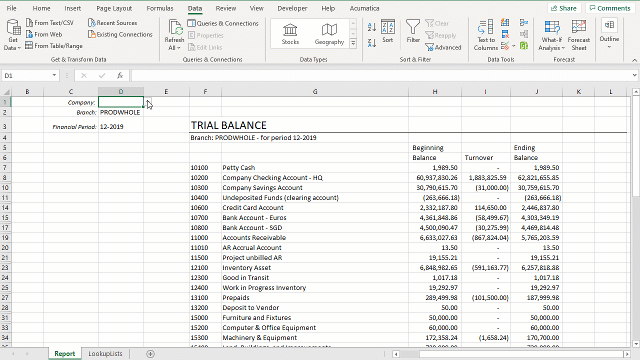Select From Table/Range
The image size is (640, 360).
point(54,46)
